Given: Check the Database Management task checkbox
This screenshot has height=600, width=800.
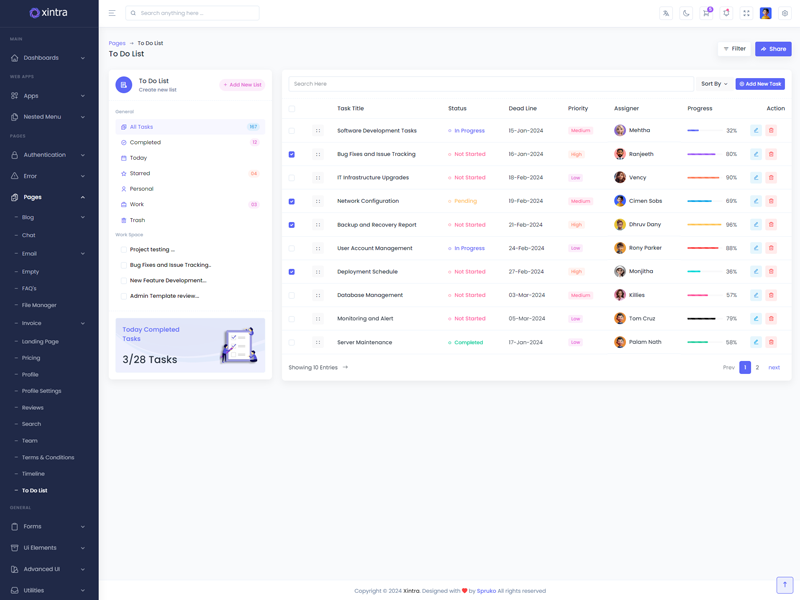Looking at the screenshot, I should tap(292, 296).
